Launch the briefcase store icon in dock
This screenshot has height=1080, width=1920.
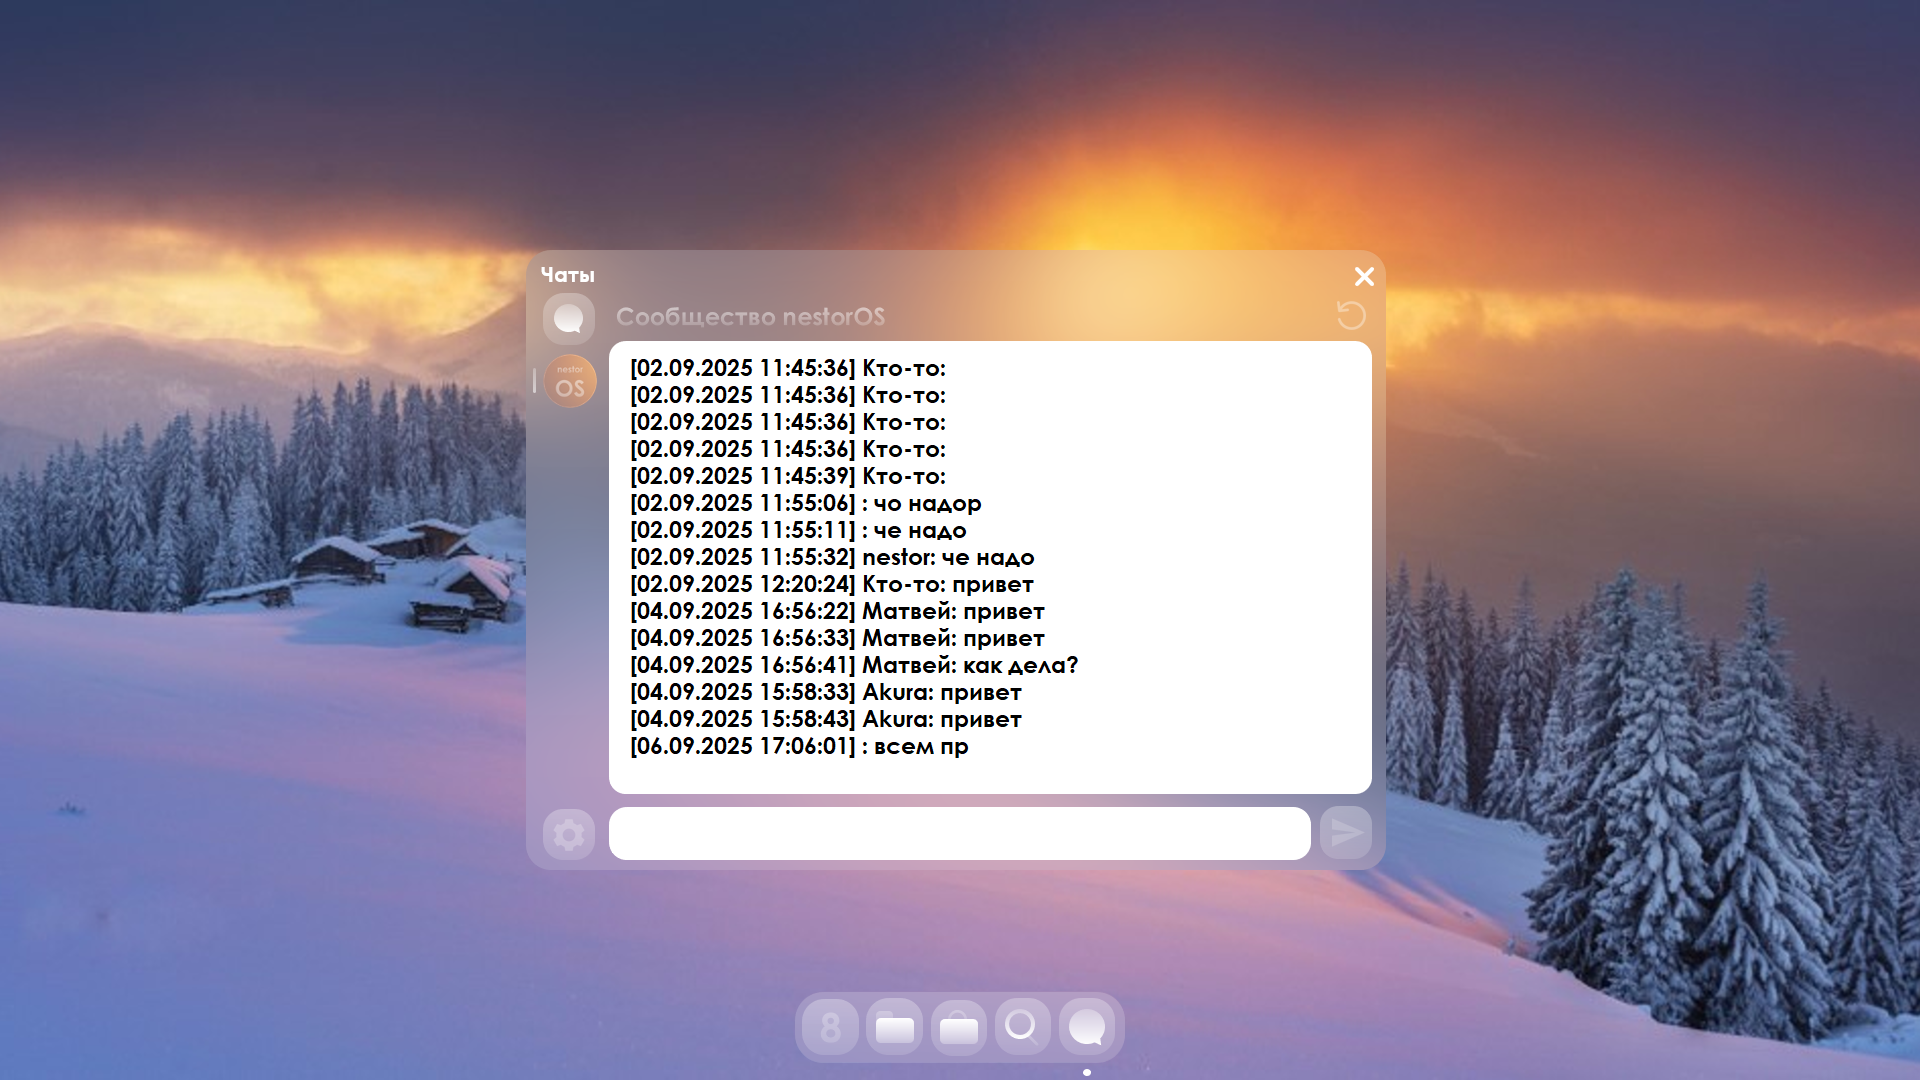[x=959, y=1027]
